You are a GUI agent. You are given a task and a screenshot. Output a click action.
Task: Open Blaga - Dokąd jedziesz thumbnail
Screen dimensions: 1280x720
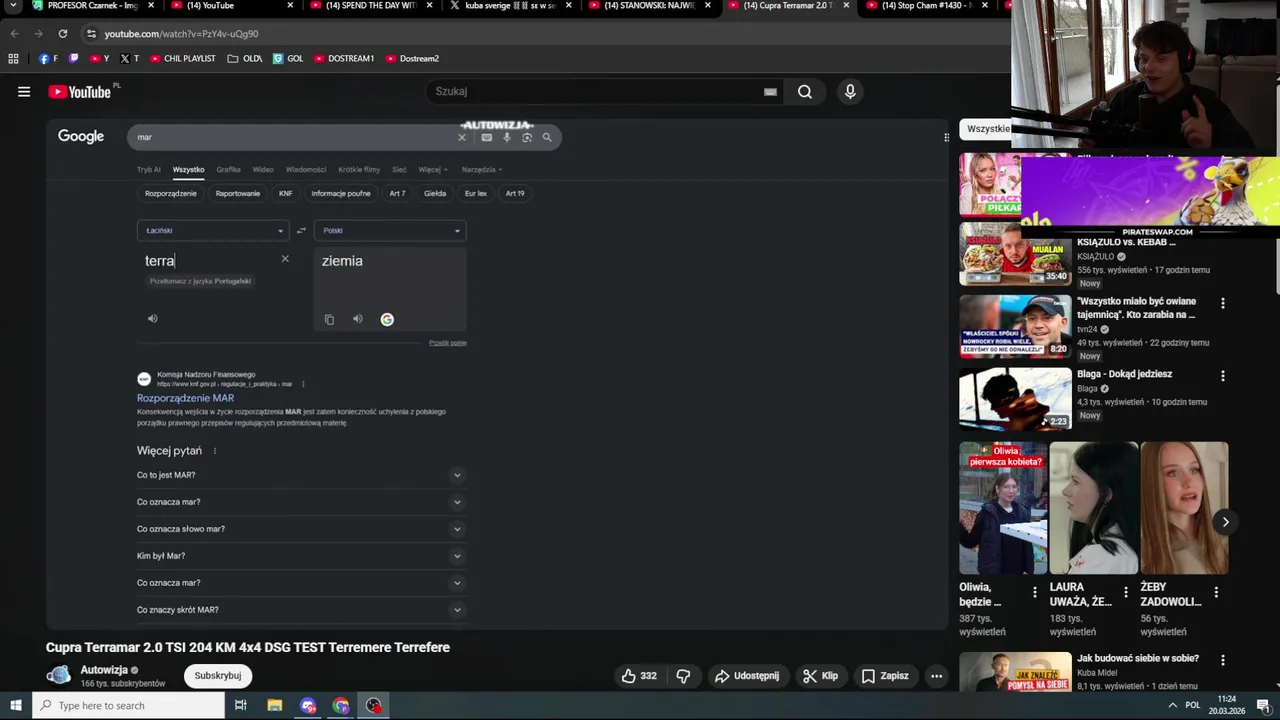[x=1015, y=399]
